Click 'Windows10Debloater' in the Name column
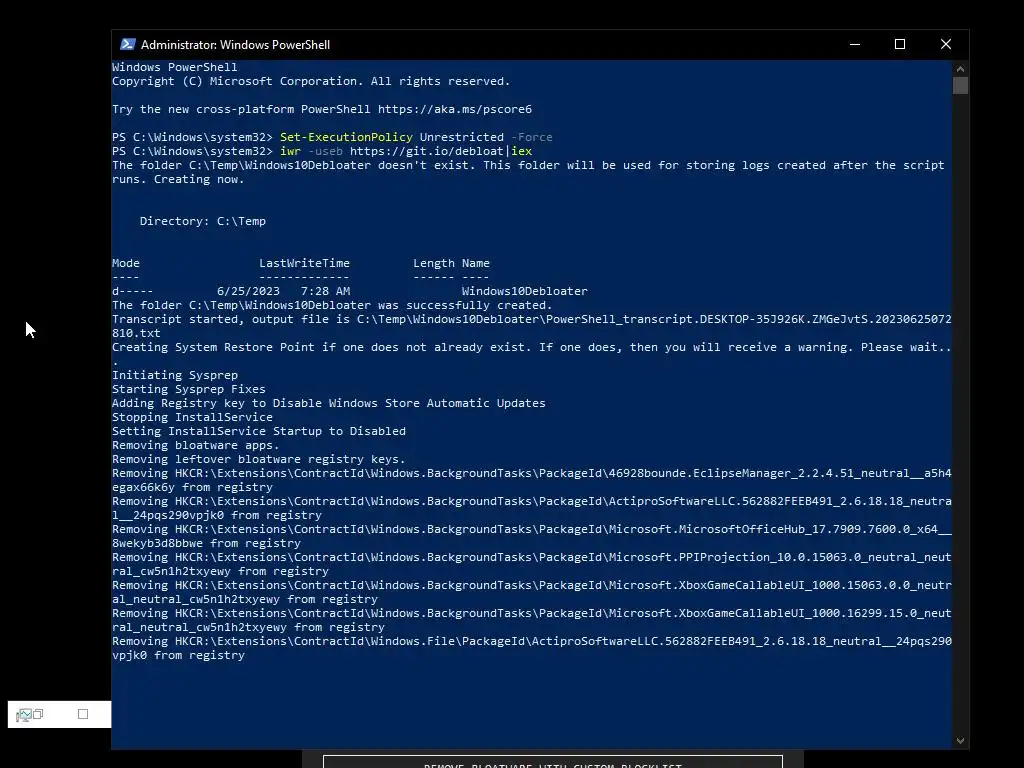 (524, 291)
